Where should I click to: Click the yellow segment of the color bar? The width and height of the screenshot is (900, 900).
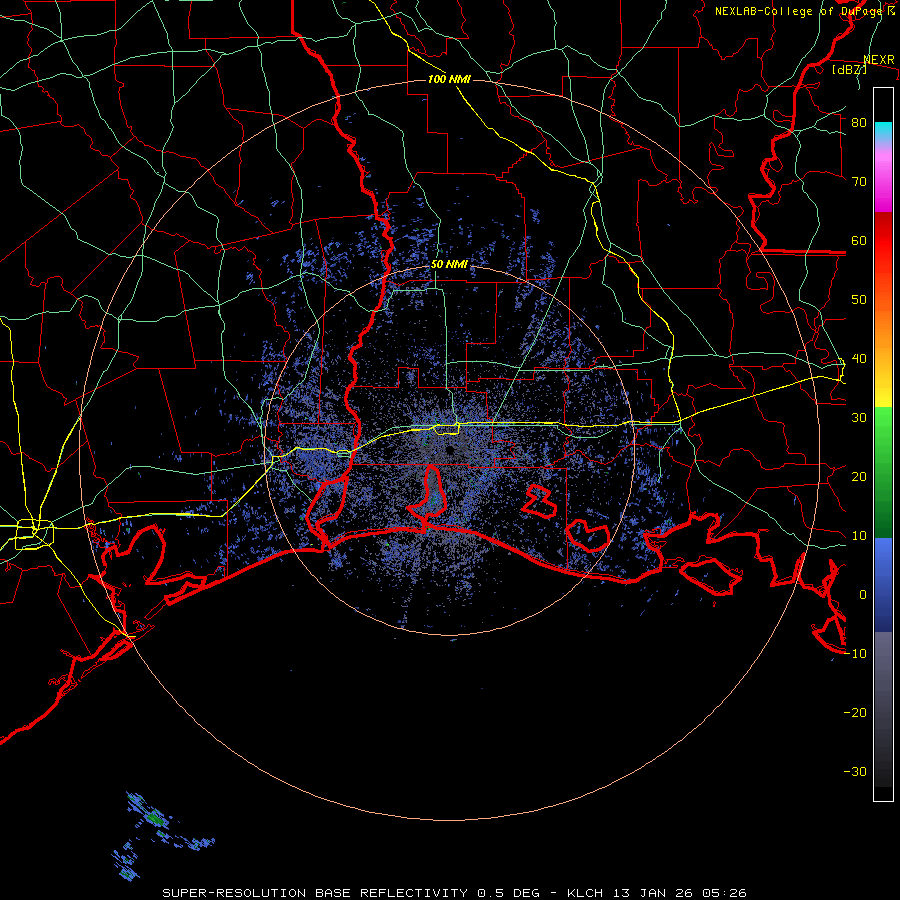(x=883, y=387)
